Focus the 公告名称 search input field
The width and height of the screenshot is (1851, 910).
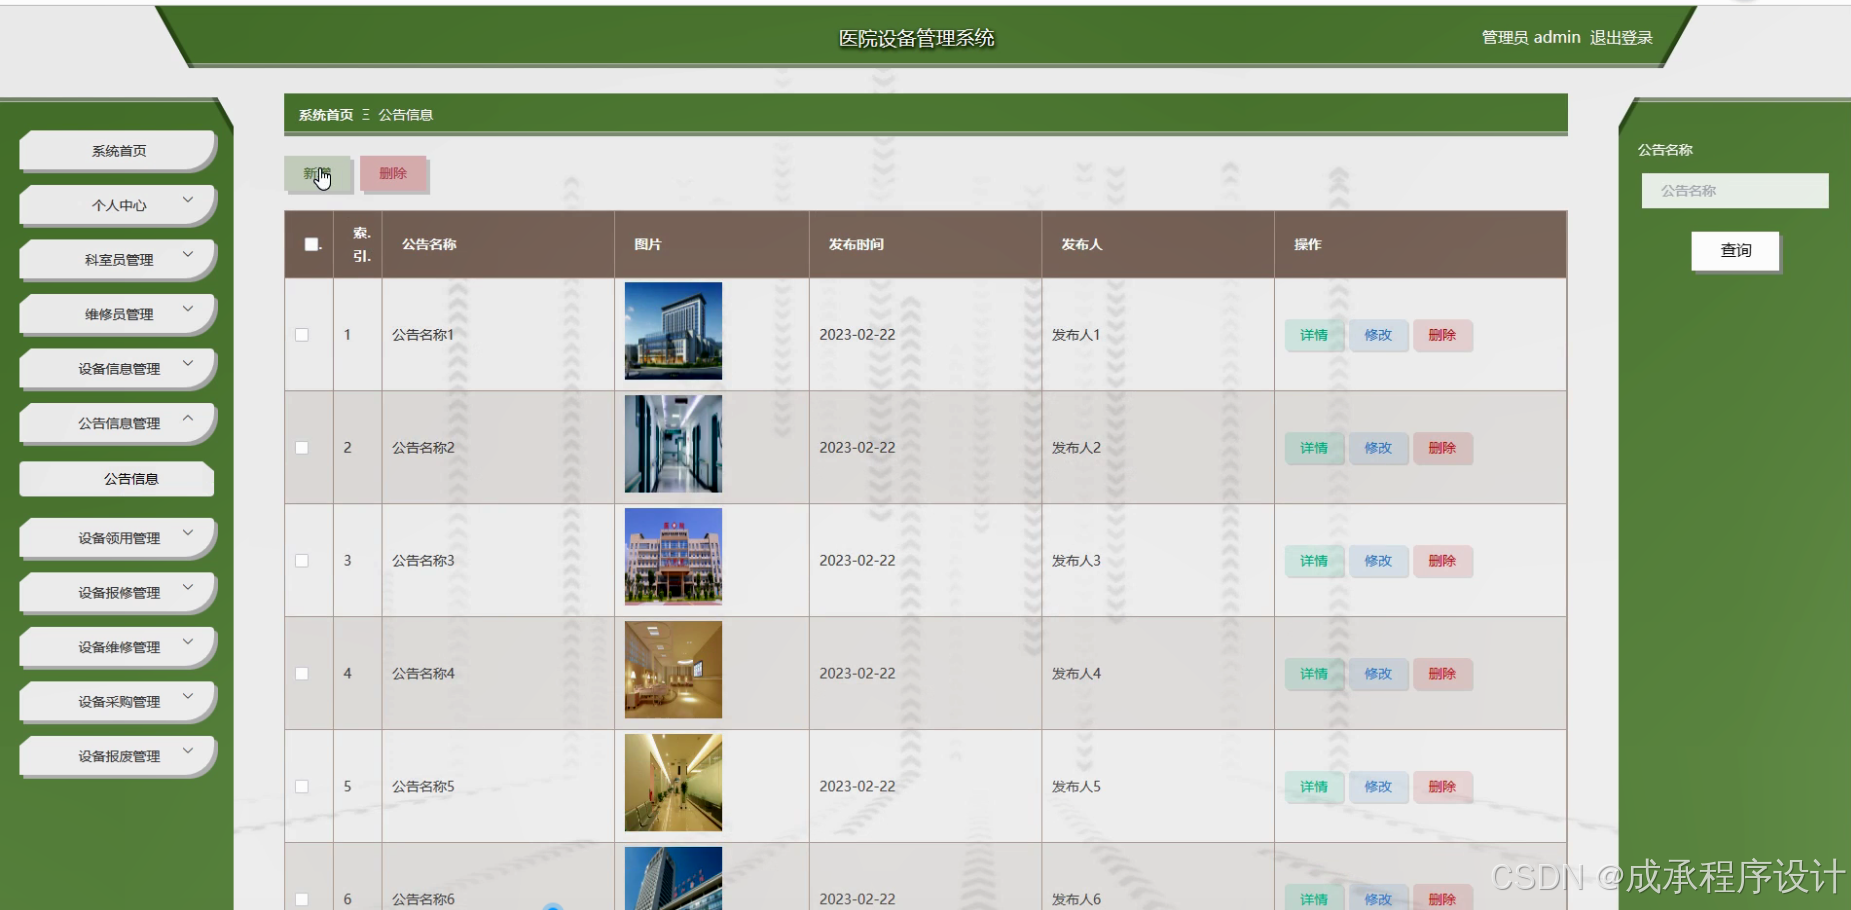point(1735,190)
